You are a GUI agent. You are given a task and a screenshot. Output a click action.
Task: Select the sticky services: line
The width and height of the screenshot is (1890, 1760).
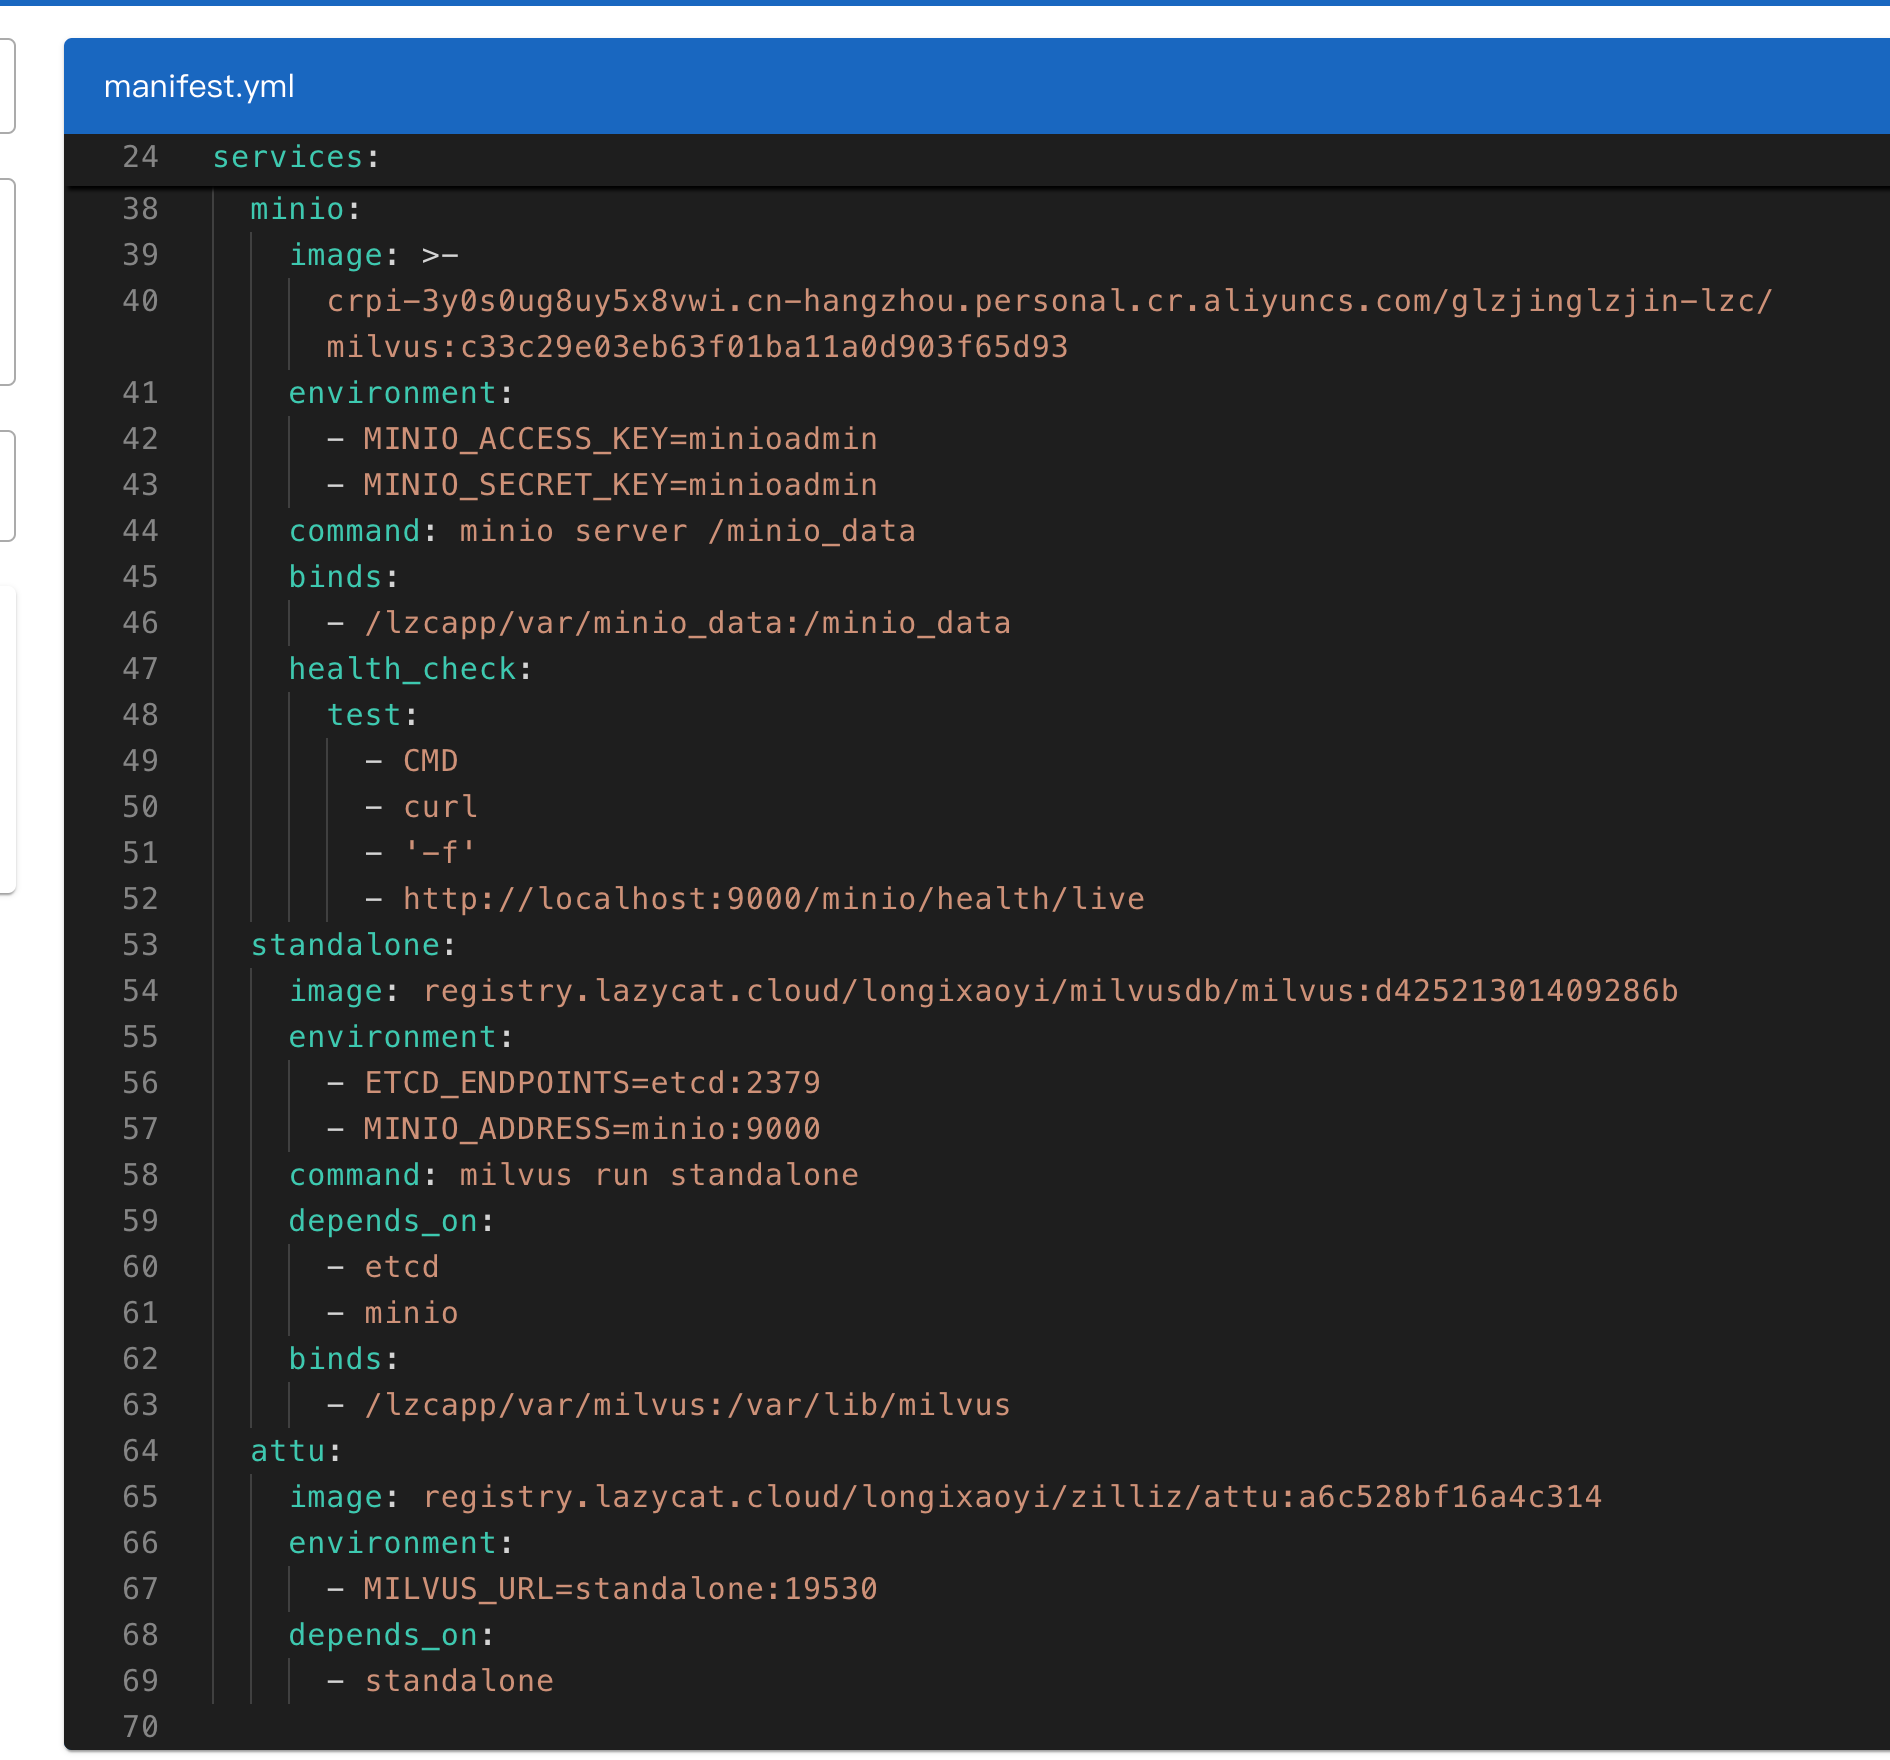[x=976, y=157]
